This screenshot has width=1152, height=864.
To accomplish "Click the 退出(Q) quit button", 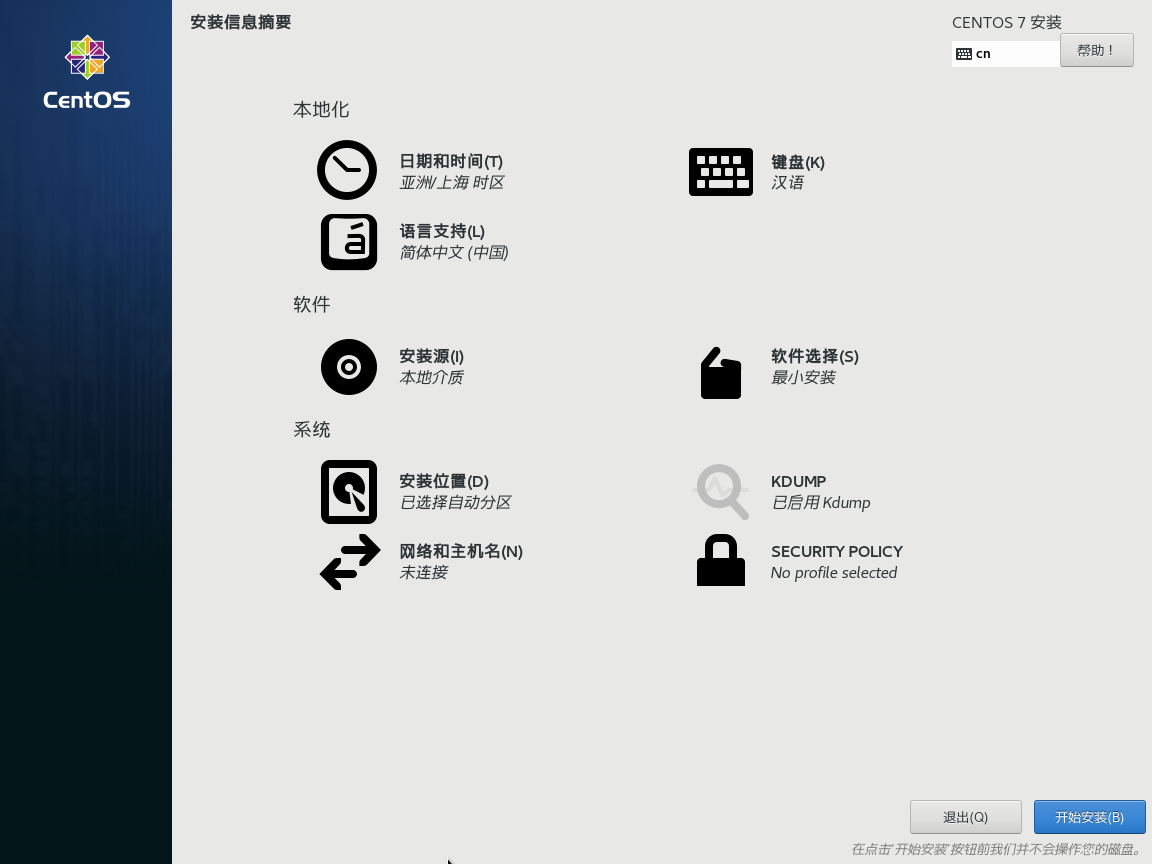I will click(x=965, y=817).
